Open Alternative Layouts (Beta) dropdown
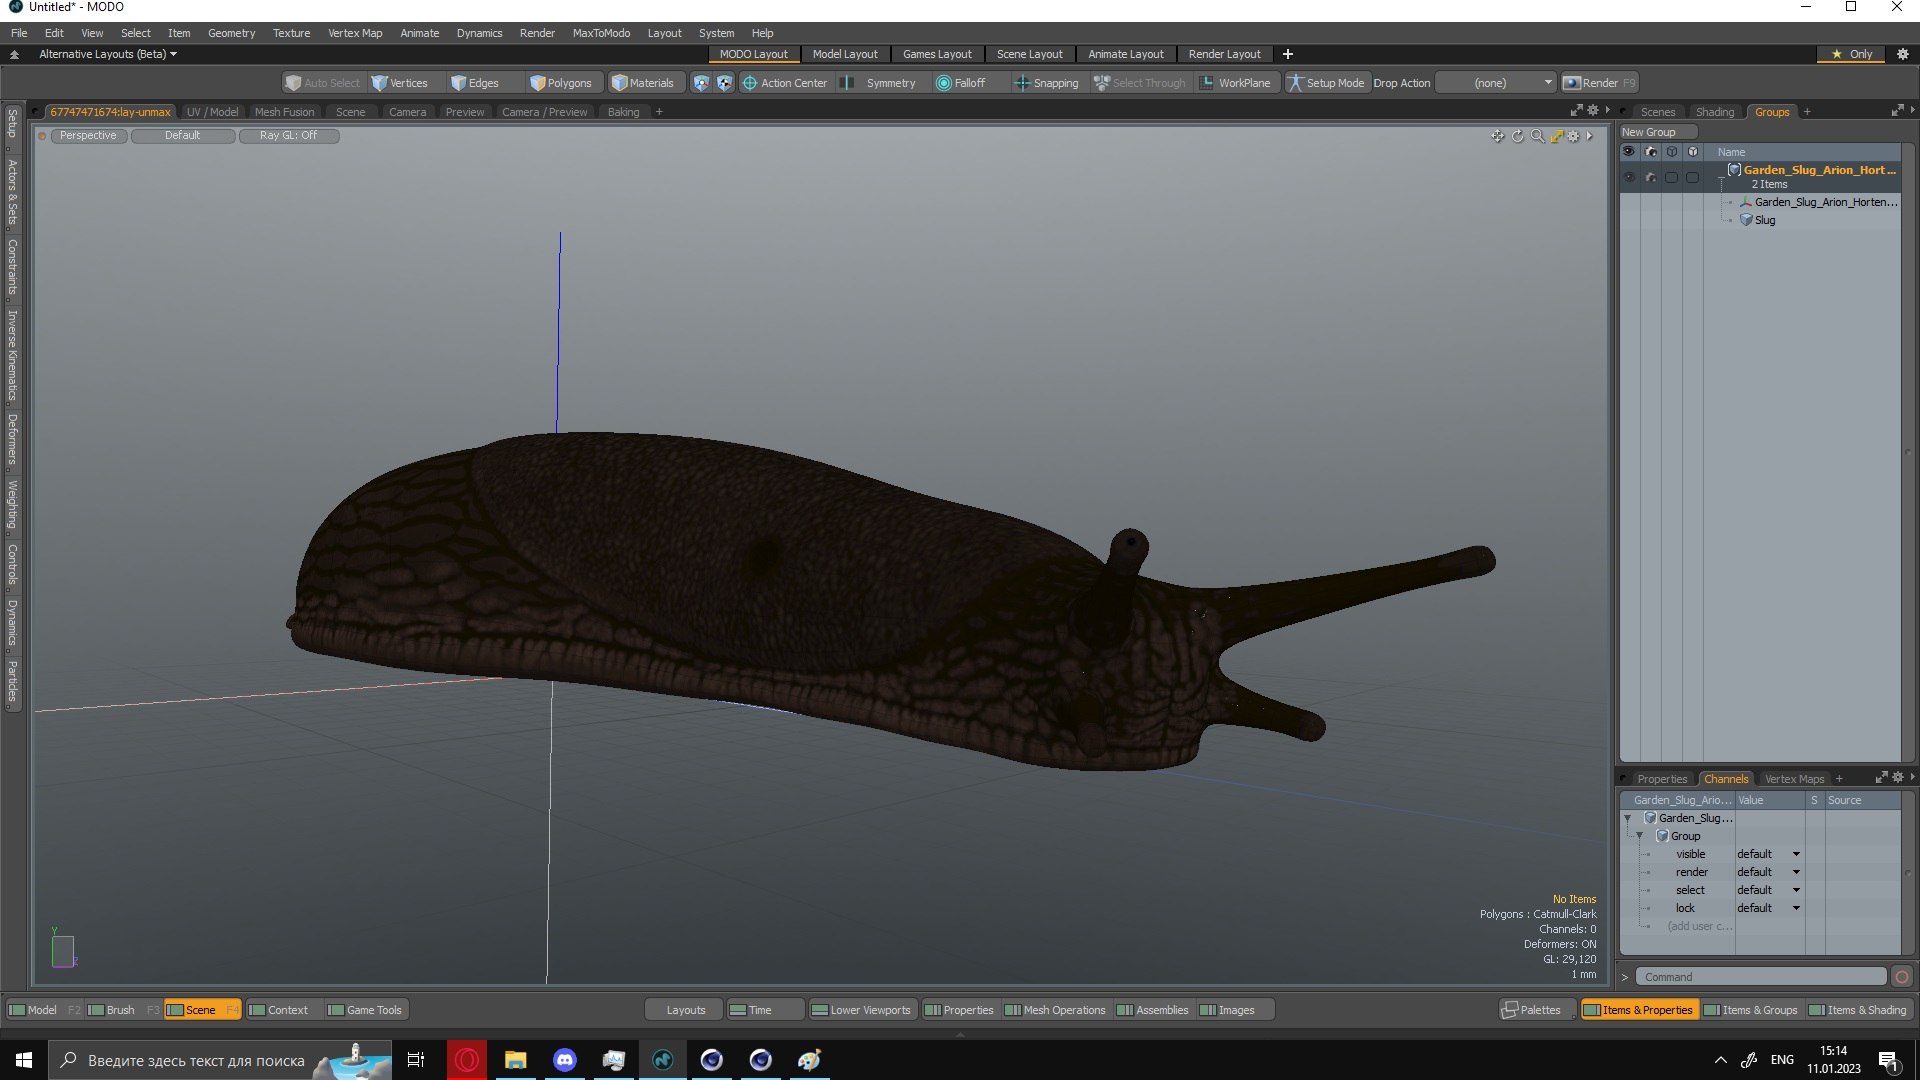Screen dimensions: 1920x1080 point(107,54)
